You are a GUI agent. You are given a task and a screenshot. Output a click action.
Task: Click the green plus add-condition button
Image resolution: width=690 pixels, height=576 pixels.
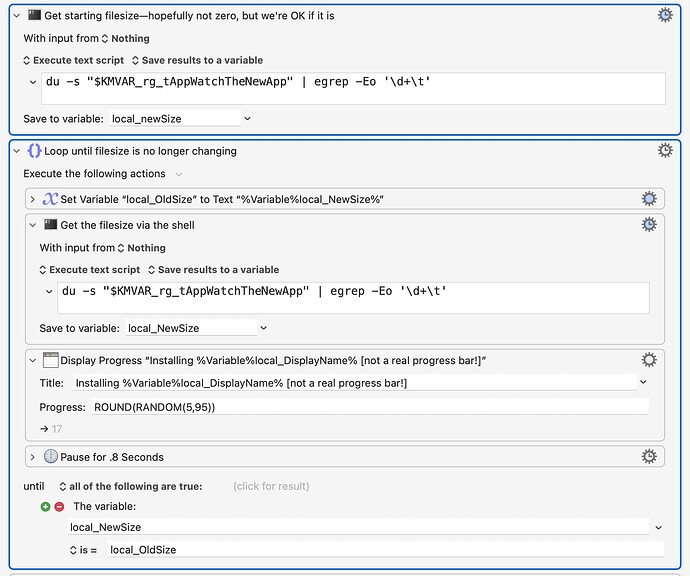click(46, 507)
